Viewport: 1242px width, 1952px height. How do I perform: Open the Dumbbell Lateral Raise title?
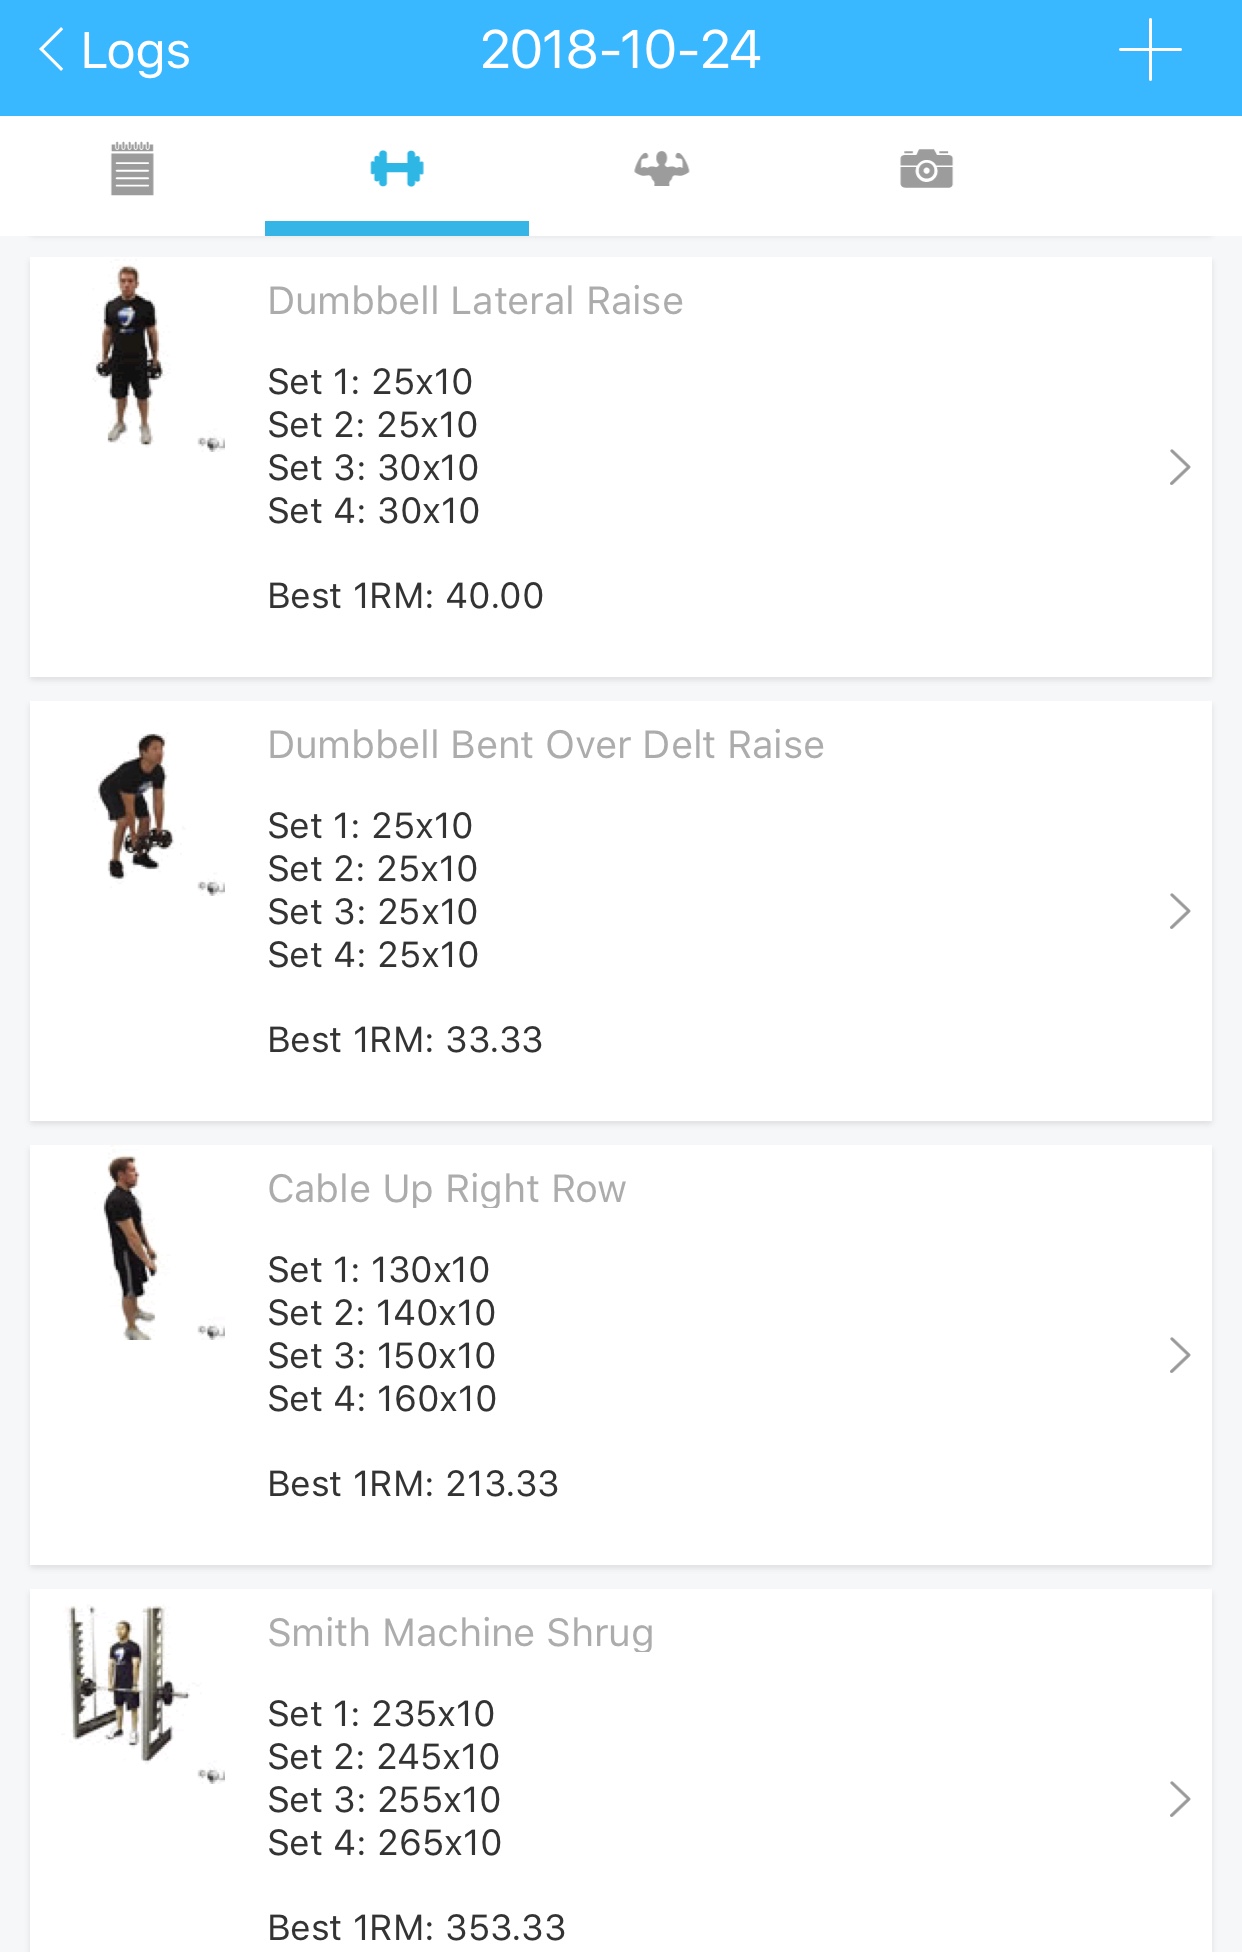coord(475,301)
